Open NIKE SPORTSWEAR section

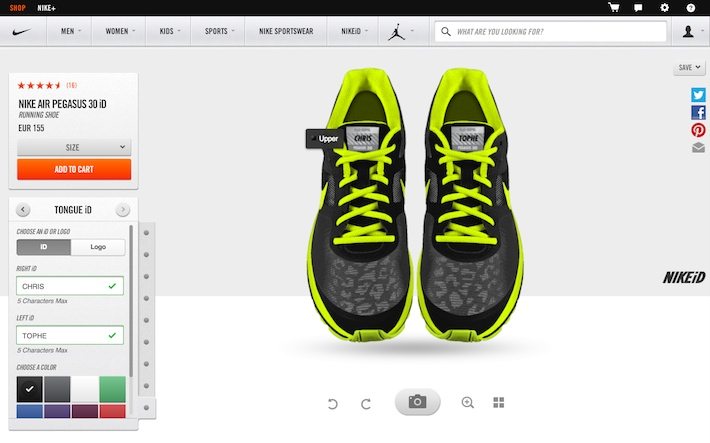[286, 31]
